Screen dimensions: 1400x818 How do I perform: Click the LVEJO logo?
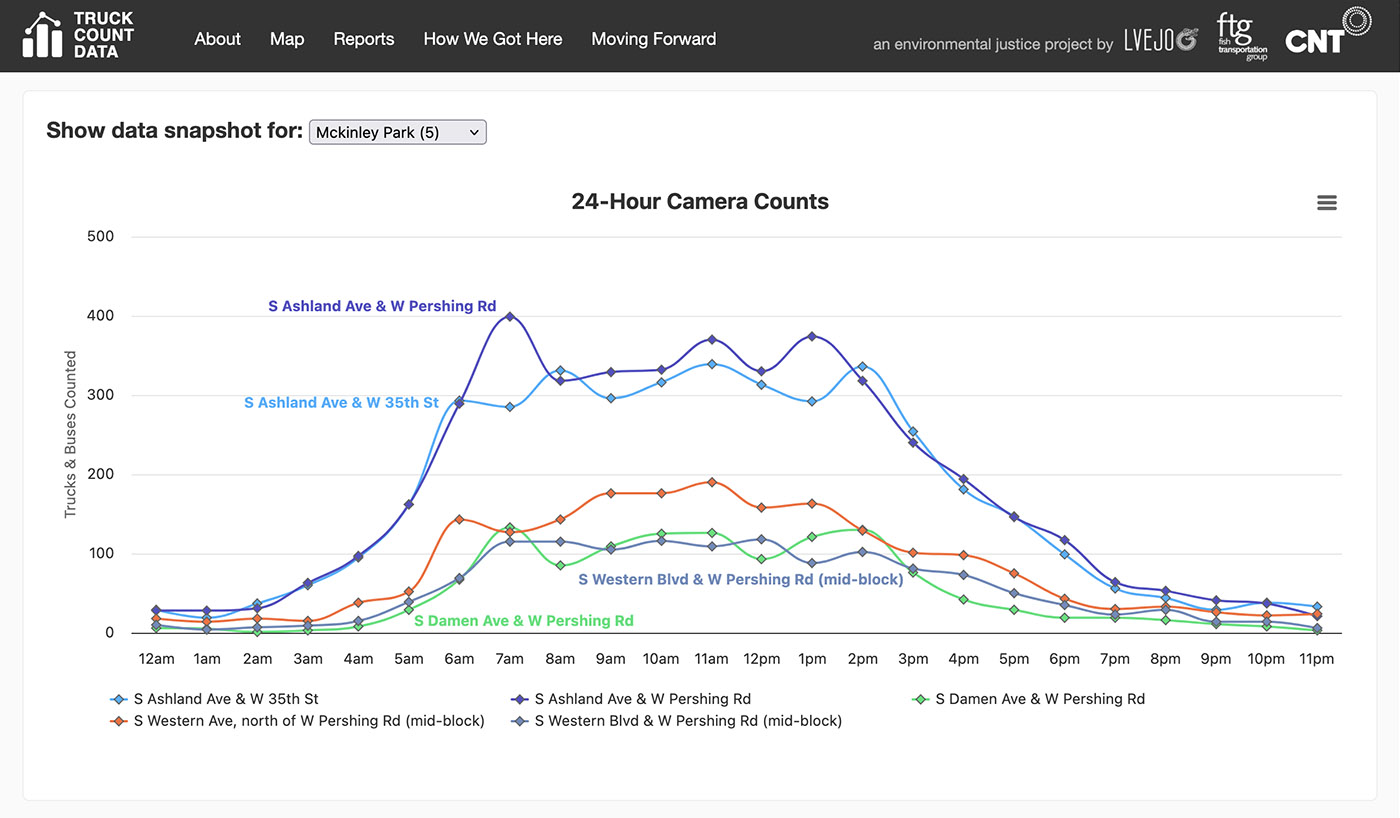tap(1160, 40)
